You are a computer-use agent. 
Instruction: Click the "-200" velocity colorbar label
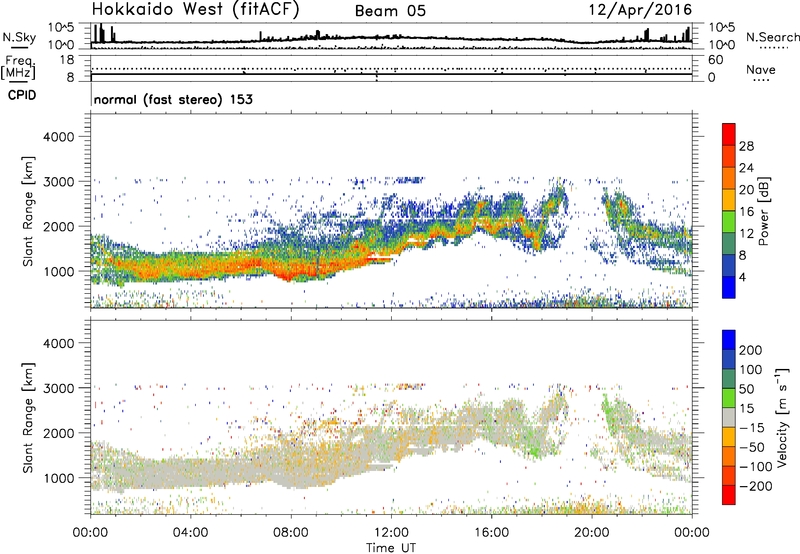[755, 486]
